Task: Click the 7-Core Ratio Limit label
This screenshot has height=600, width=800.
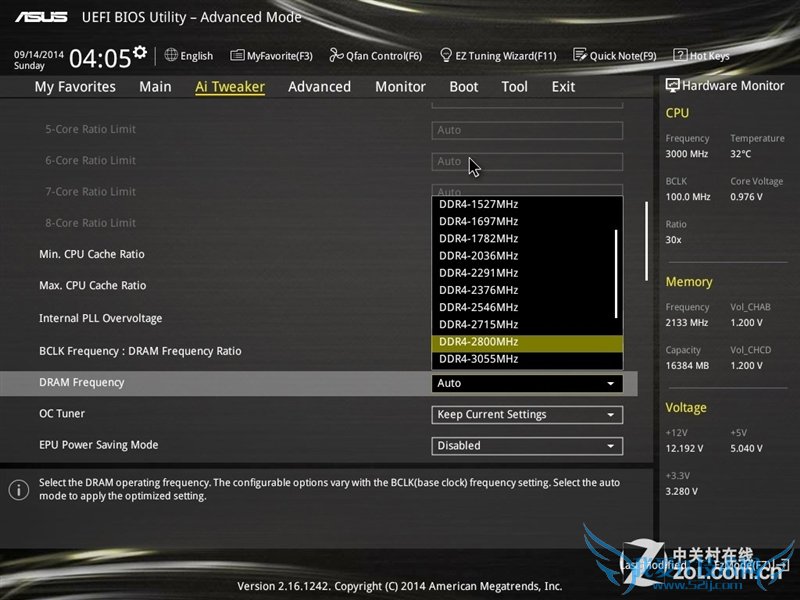Action: 90,192
